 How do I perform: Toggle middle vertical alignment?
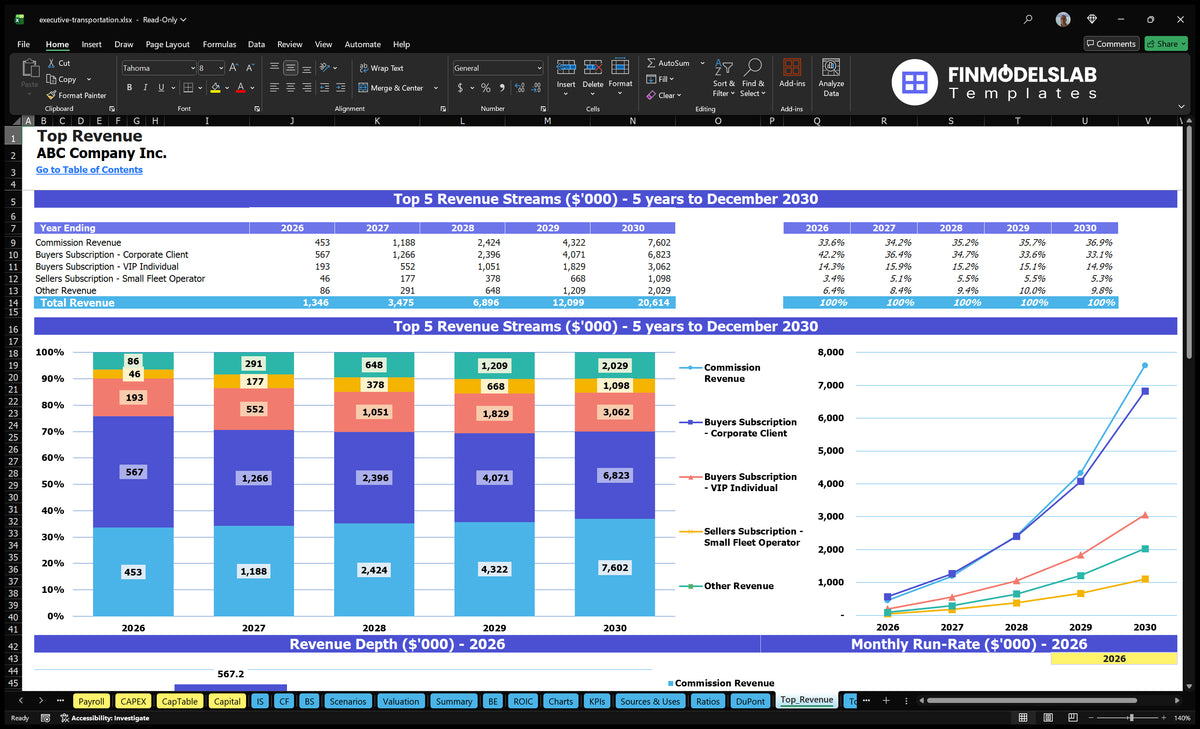point(290,68)
